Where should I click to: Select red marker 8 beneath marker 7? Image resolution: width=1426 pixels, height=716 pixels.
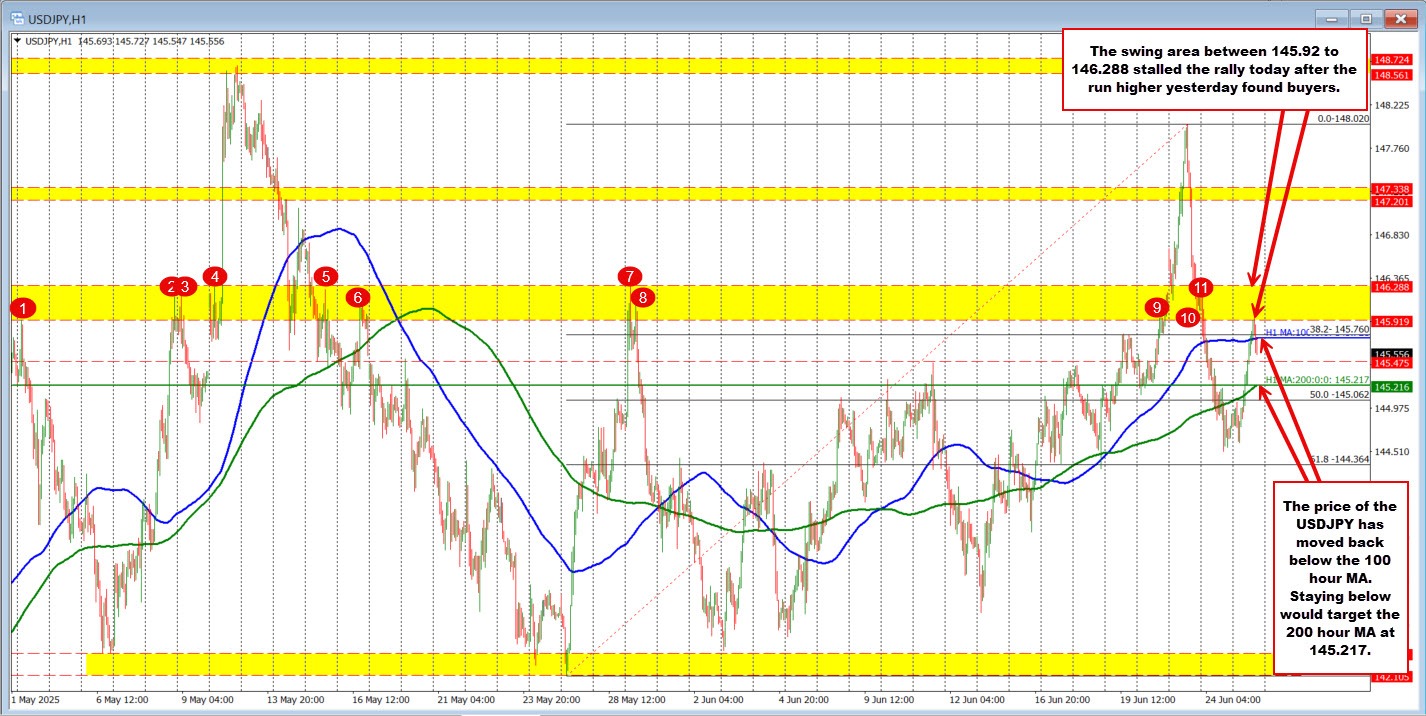pos(643,297)
